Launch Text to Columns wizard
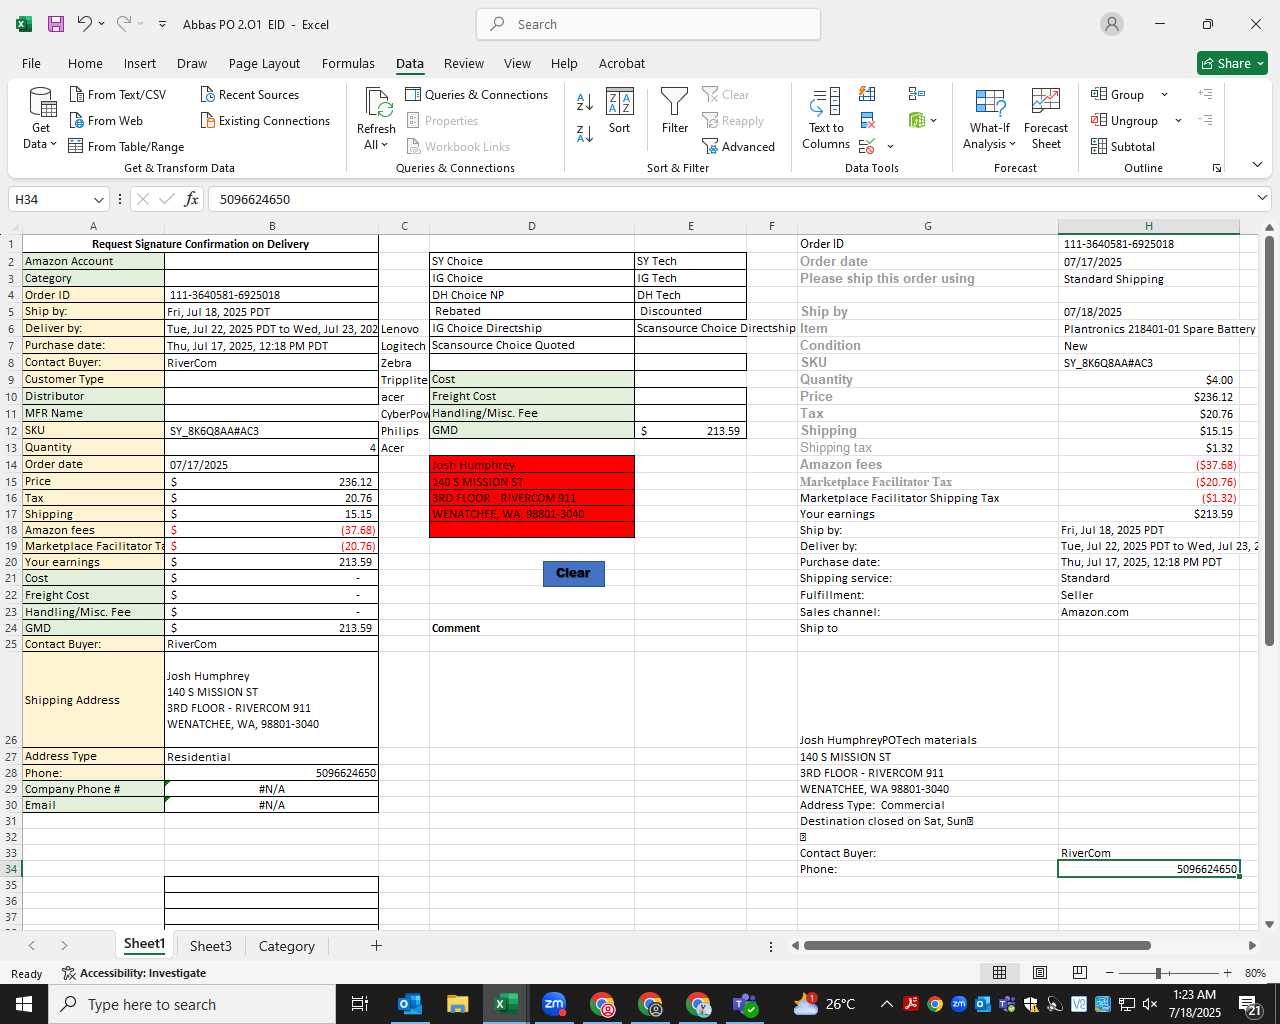The height and width of the screenshot is (1024, 1280). [826, 119]
